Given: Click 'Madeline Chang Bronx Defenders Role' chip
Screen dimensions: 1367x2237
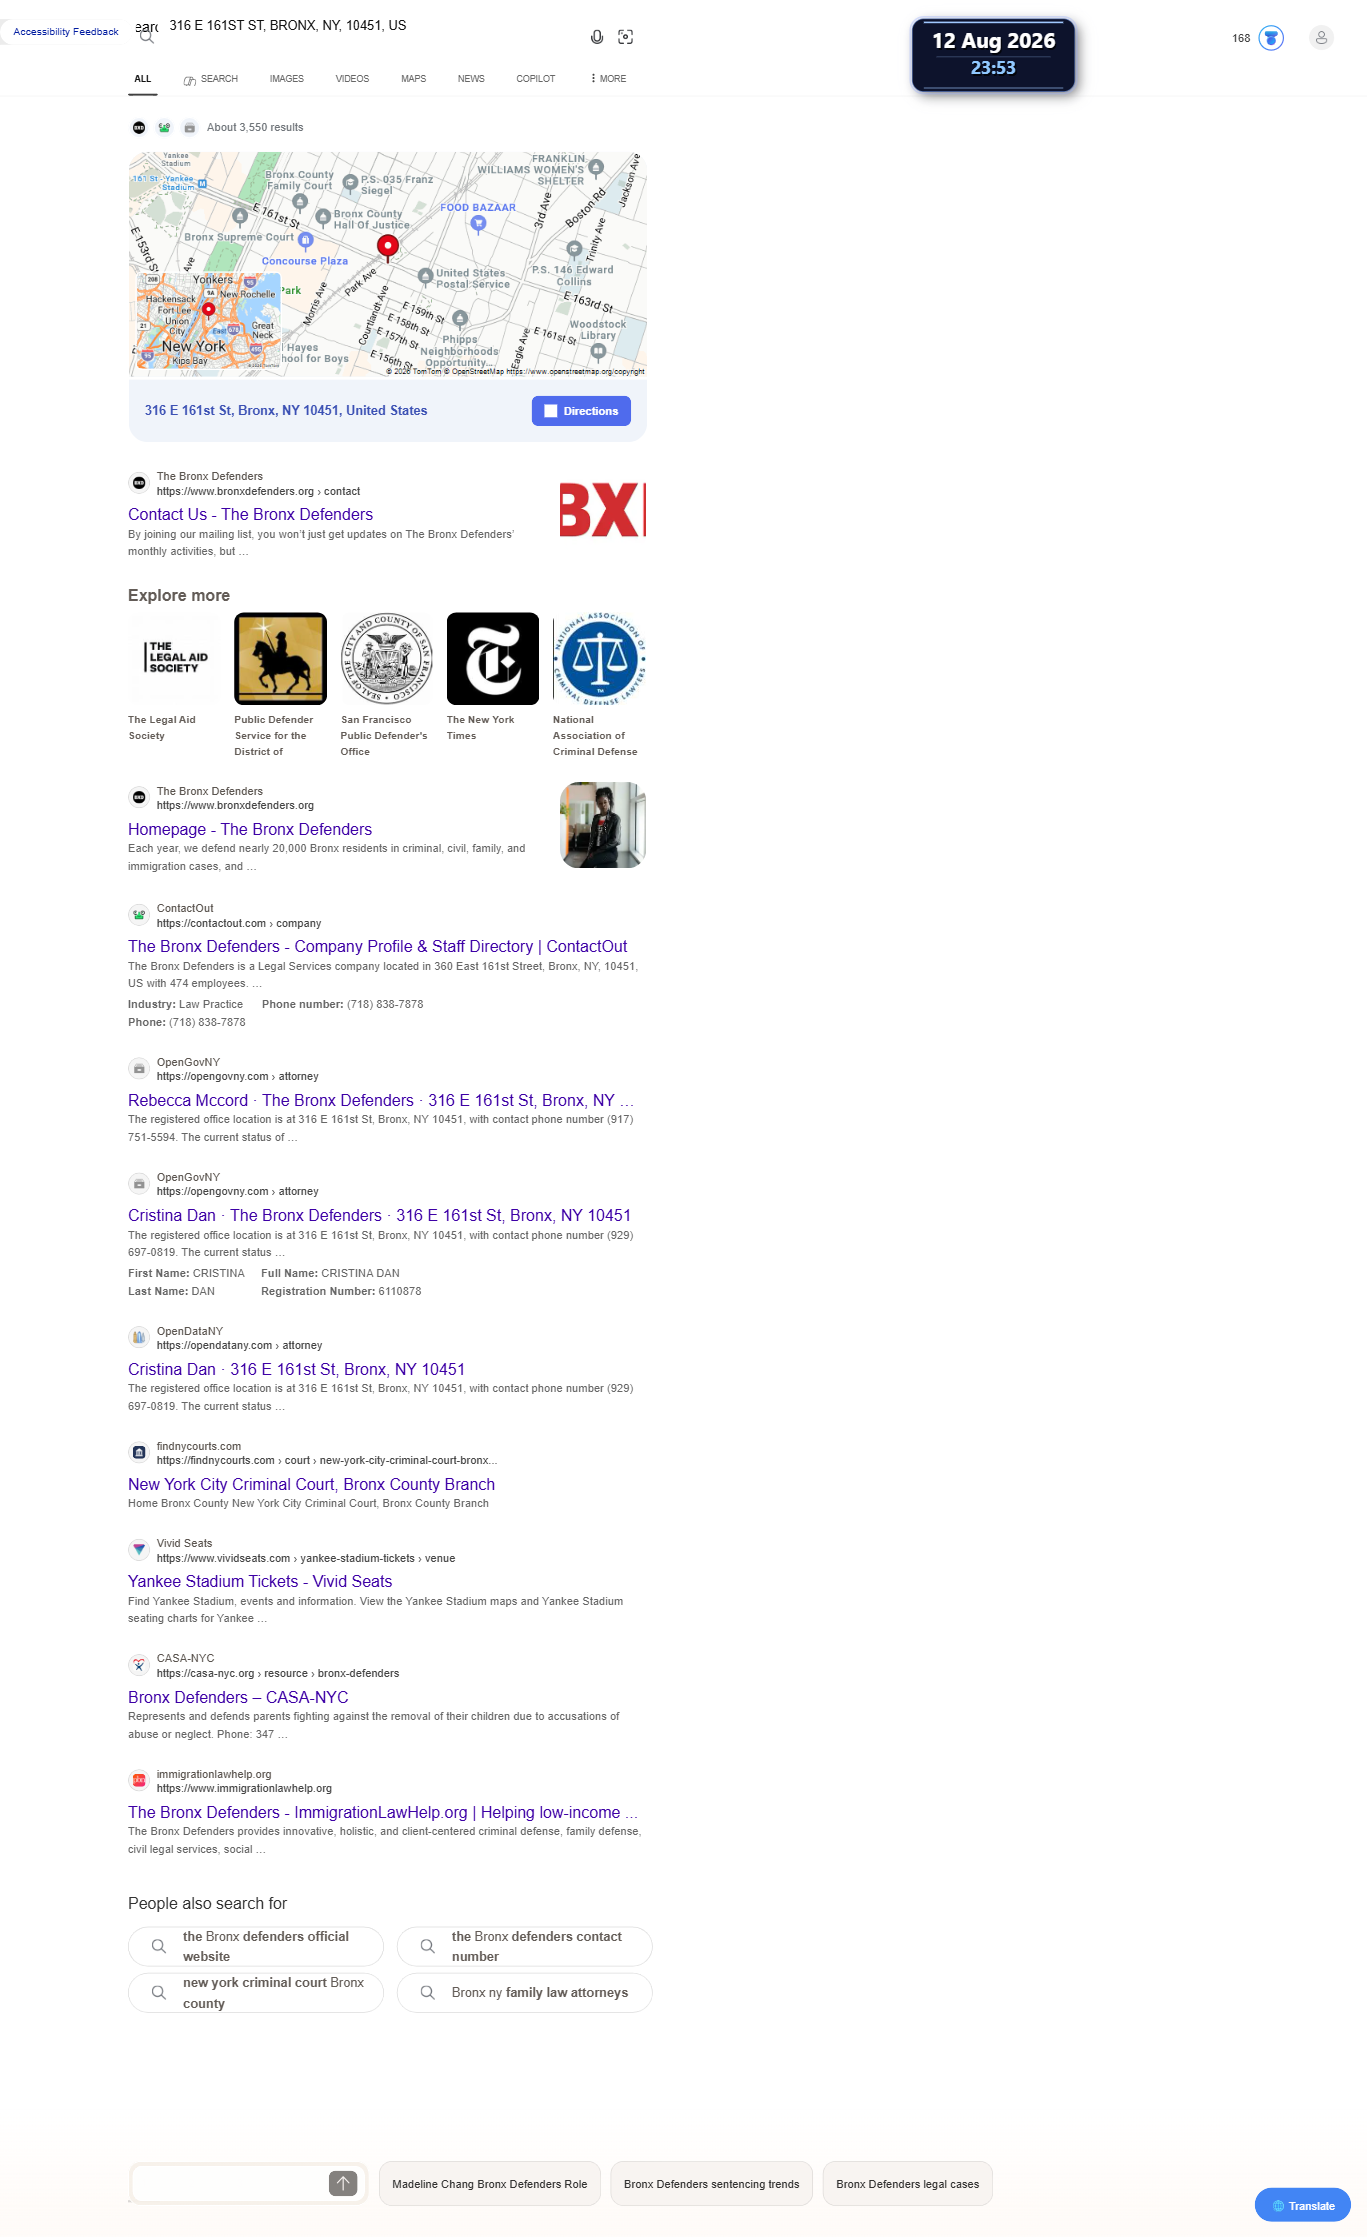Looking at the screenshot, I should point(490,2184).
